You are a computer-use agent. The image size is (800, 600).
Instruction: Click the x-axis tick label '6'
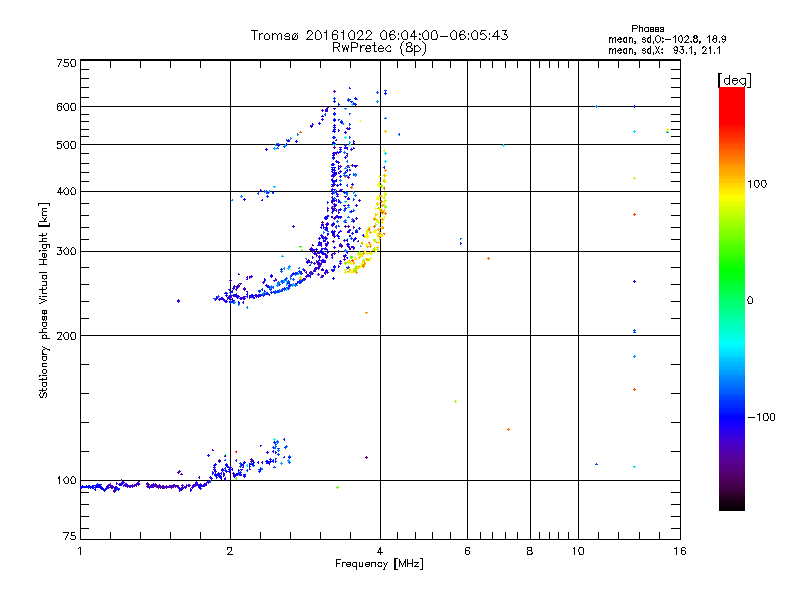click(467, 551)
